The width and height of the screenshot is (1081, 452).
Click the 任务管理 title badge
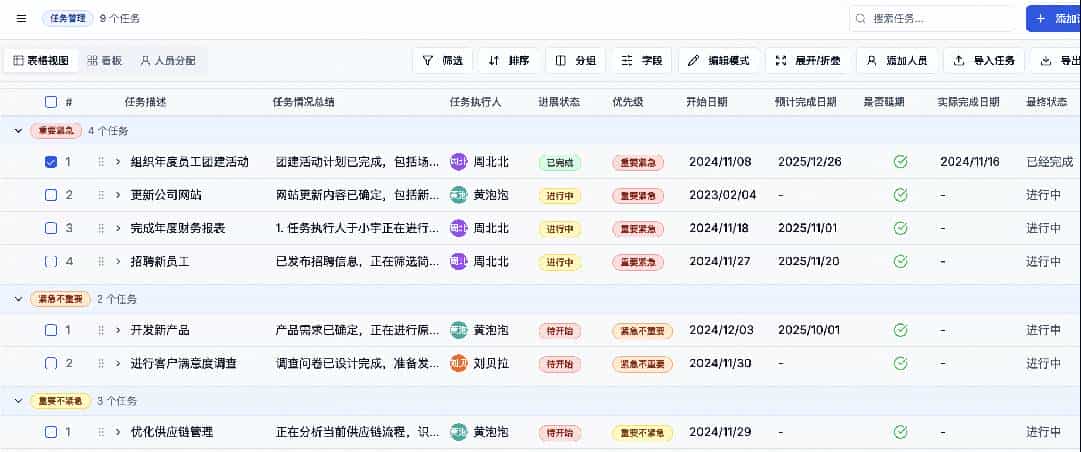(x=68, y=19)
